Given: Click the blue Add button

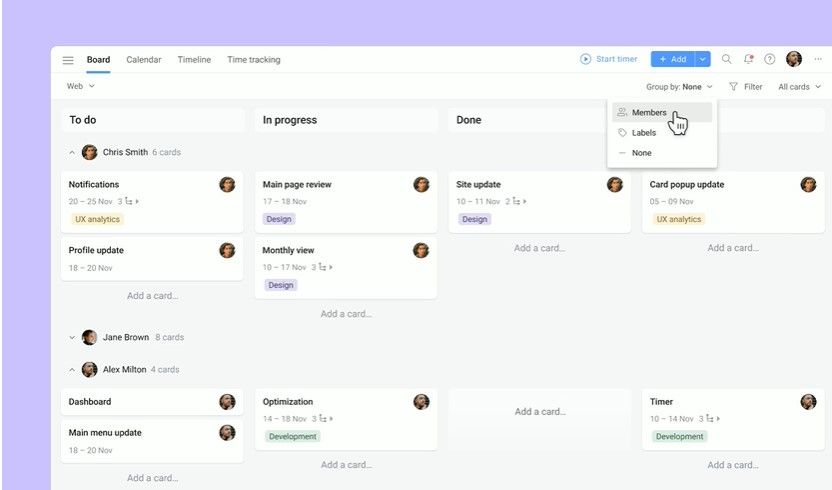Looking at the screenshot, I should pyautogui.click(x=673, y=59).
